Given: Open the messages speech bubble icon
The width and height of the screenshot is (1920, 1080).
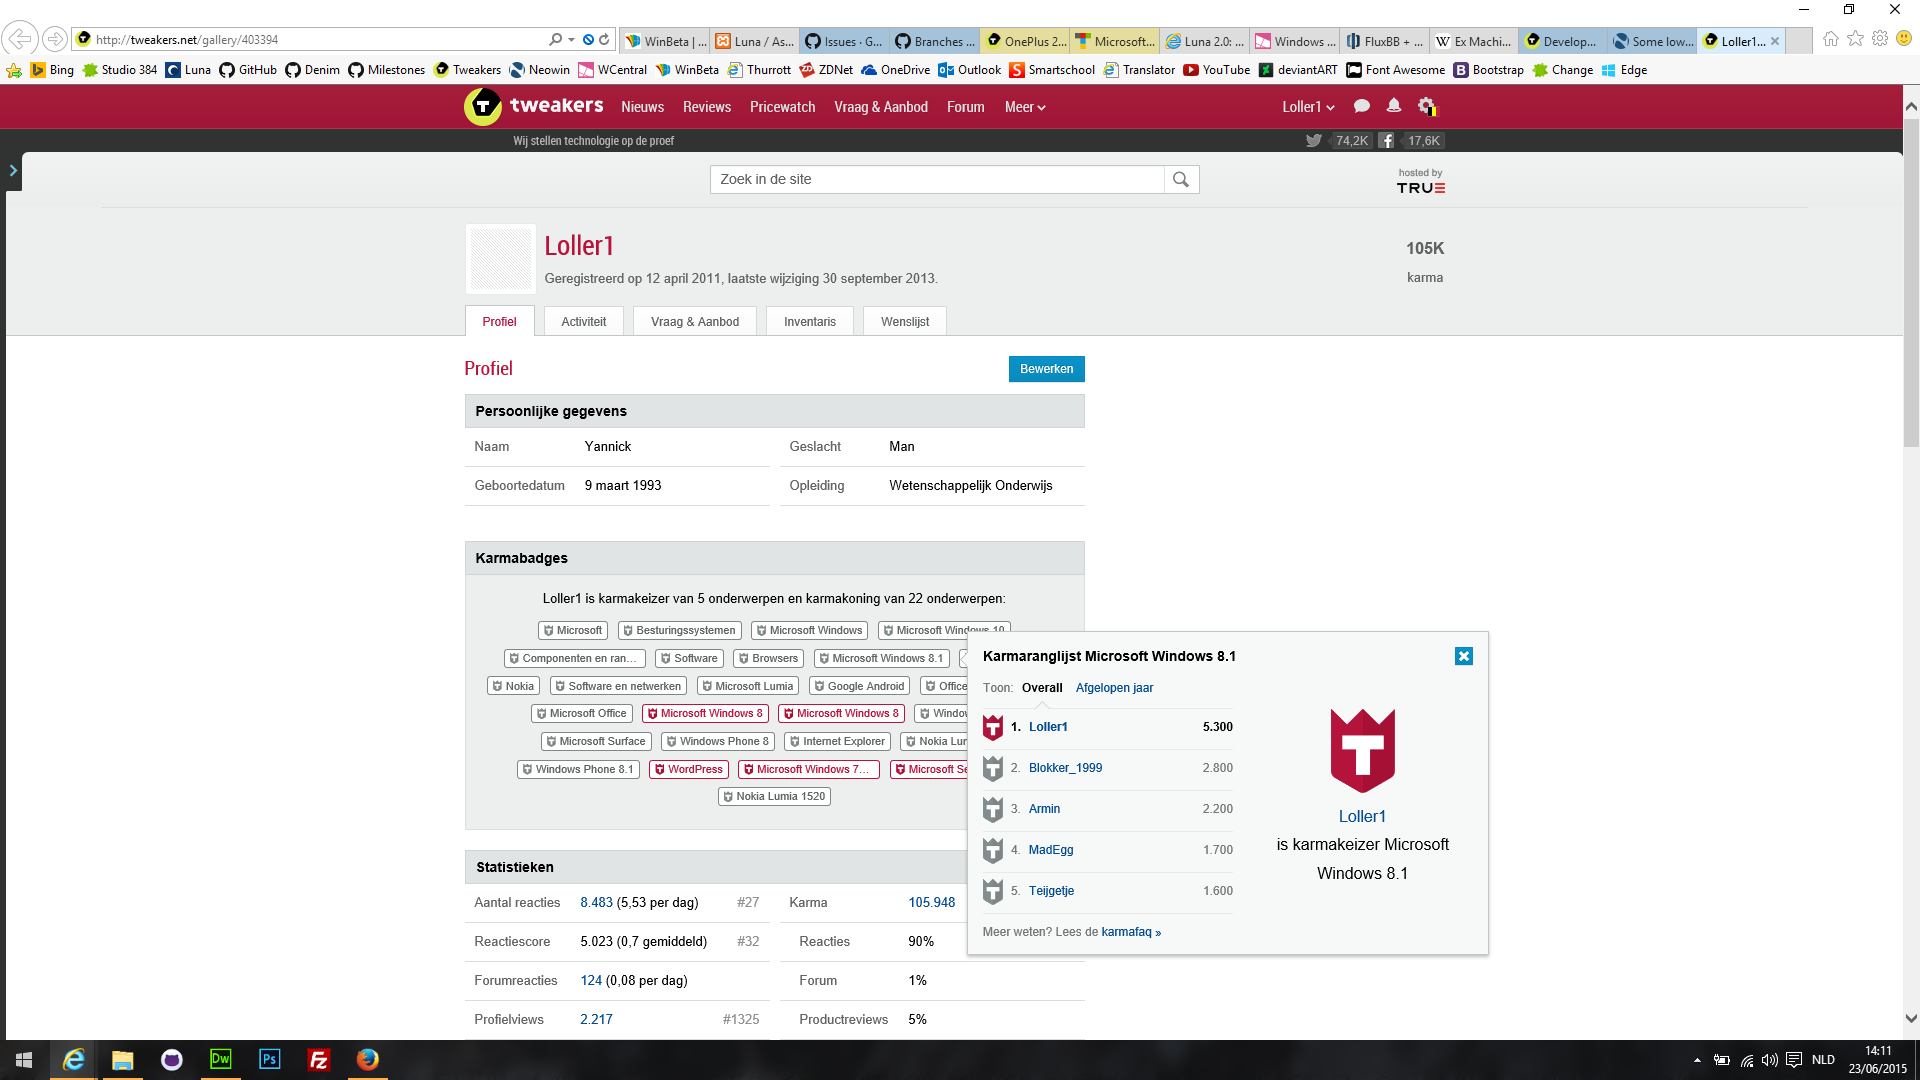Looking at the screenshot, I should [1361, 106].
